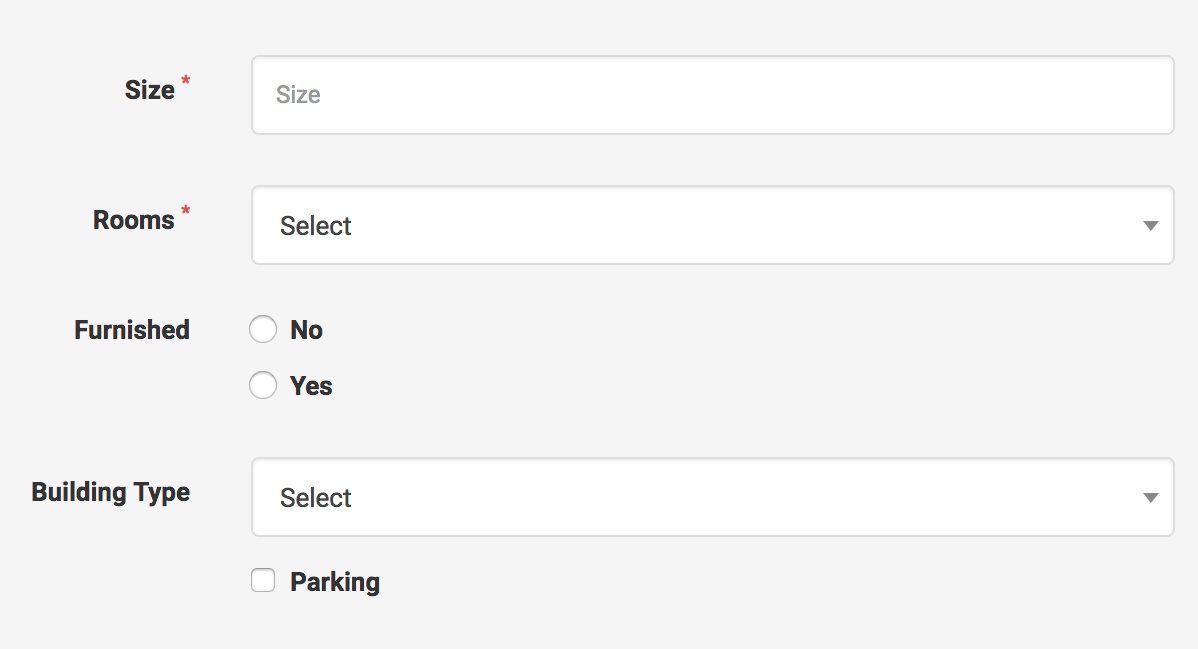1198x649 pixels.
Task: Click "Select" placeholder text in Rooms field
Action: 316,226
